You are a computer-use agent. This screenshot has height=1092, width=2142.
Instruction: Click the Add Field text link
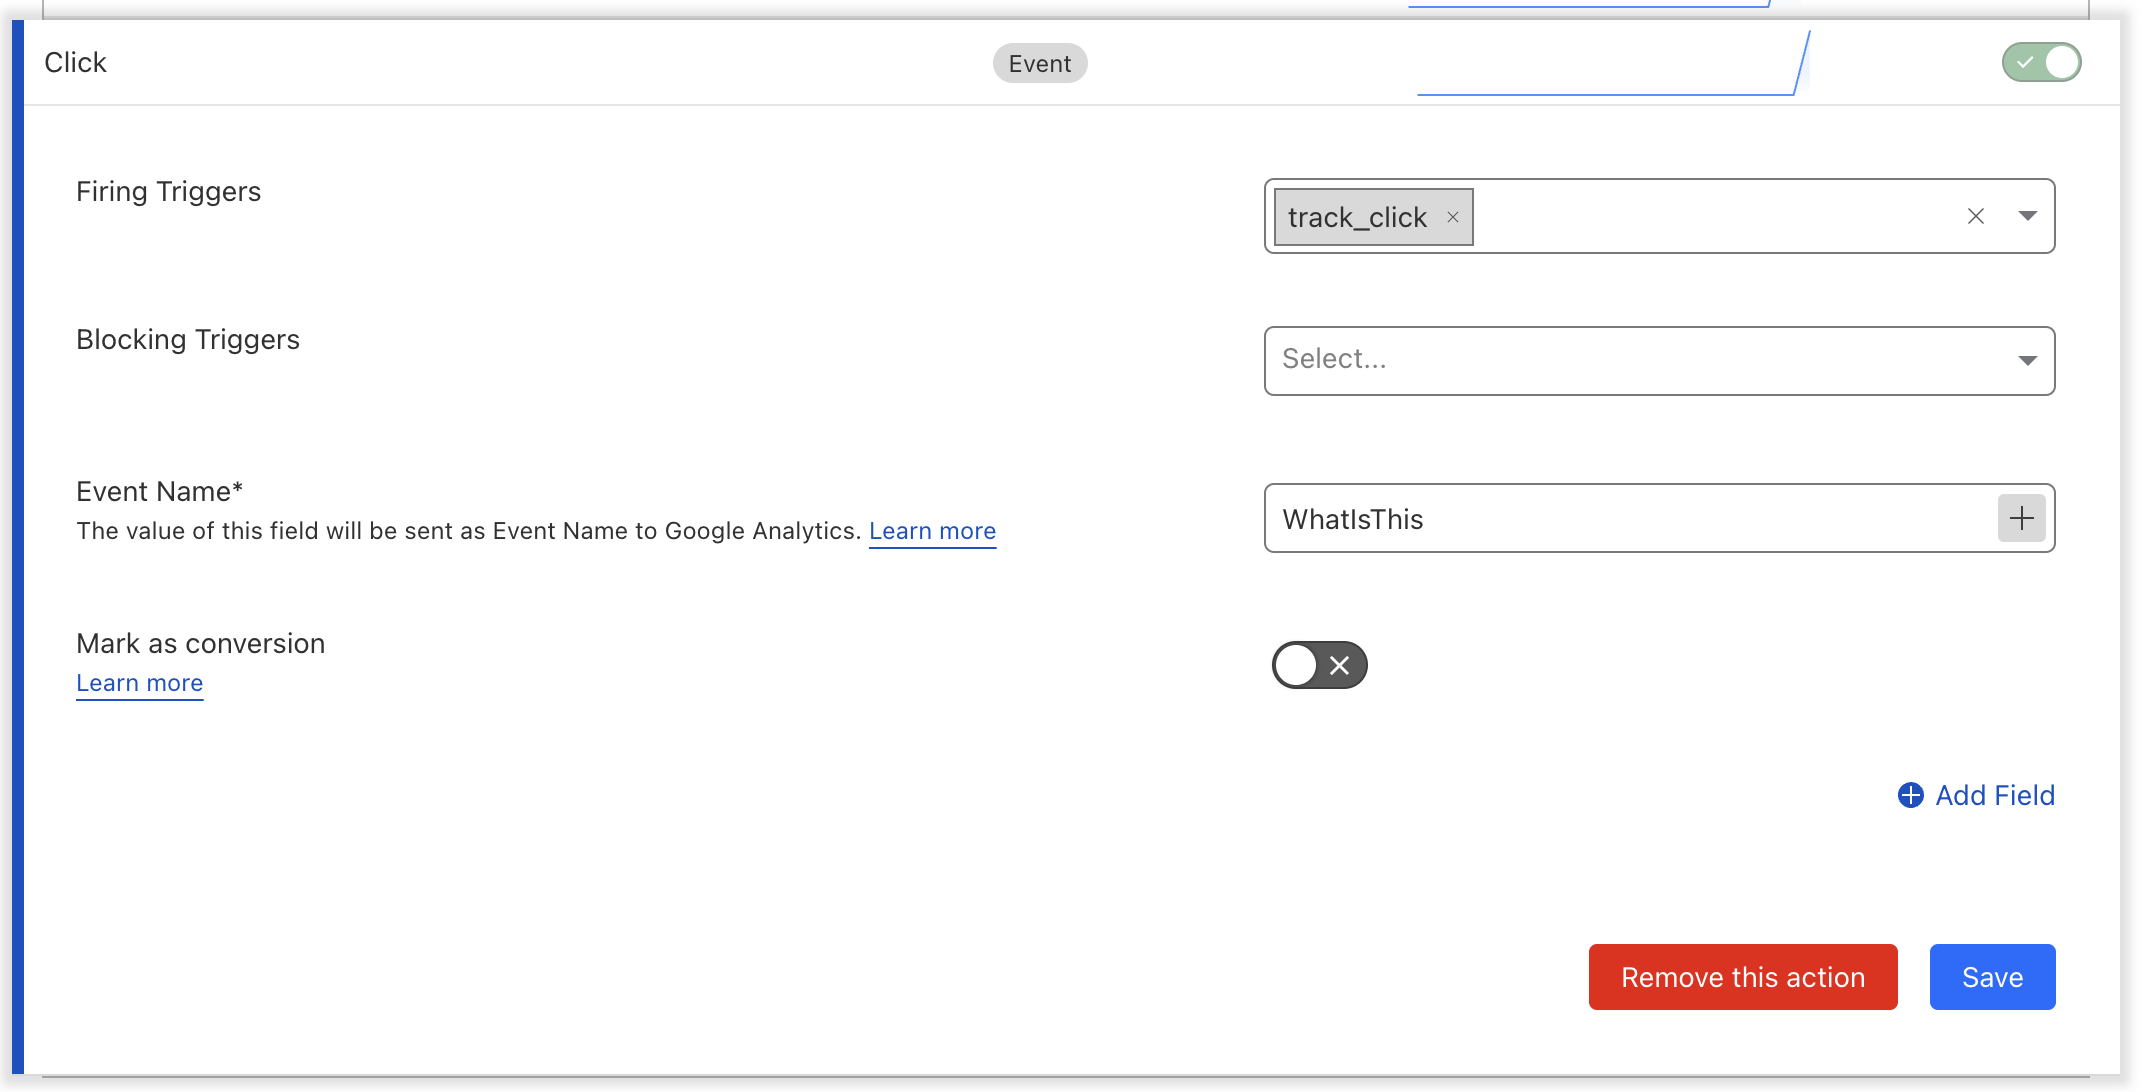pyautogui.click(x=1994, y=795)
